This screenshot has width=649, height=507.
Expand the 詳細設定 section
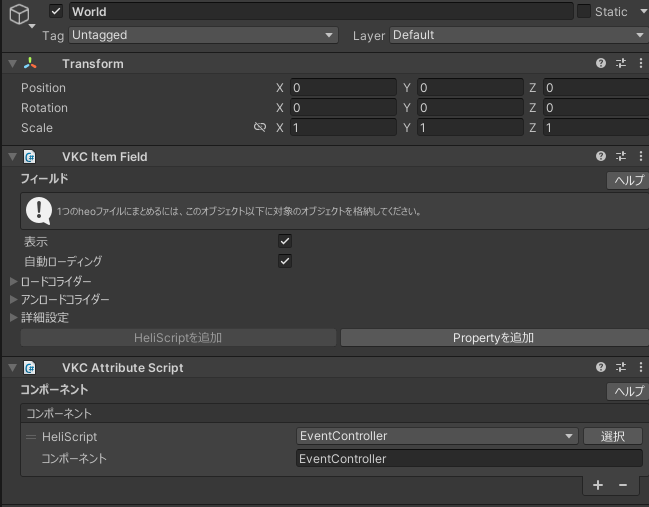(13, 317)
